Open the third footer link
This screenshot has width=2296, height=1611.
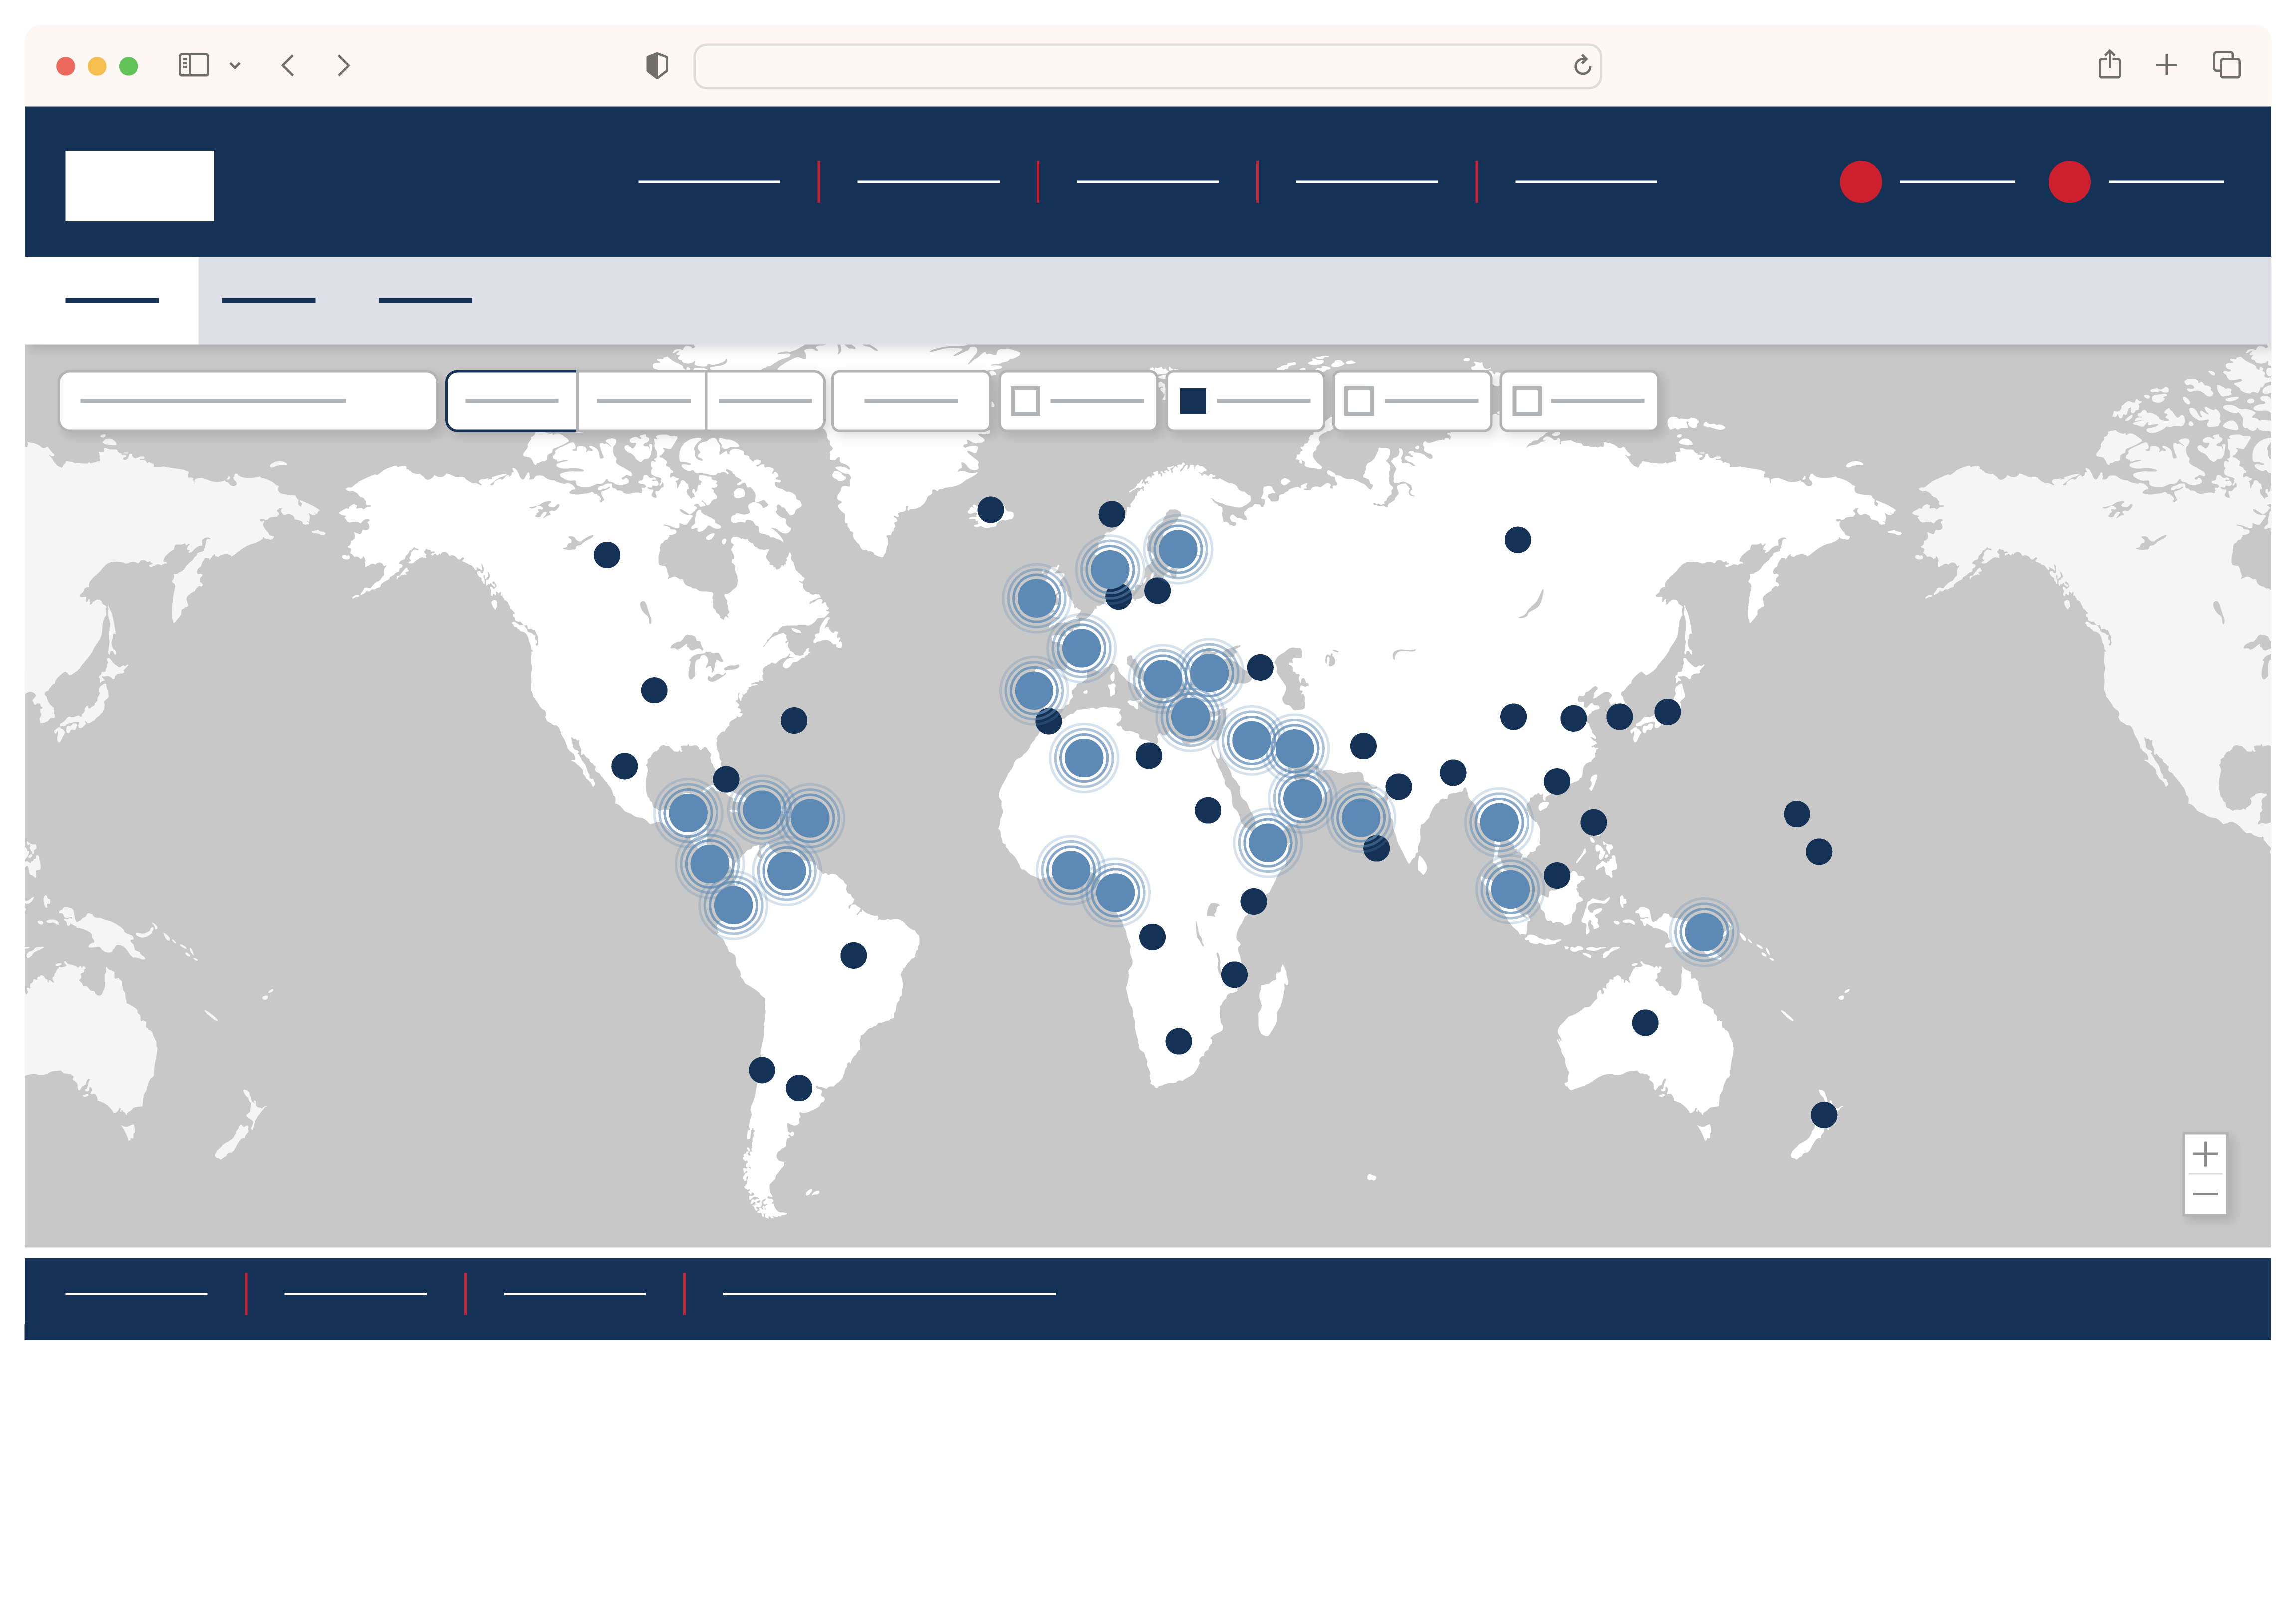point(575,1294)
